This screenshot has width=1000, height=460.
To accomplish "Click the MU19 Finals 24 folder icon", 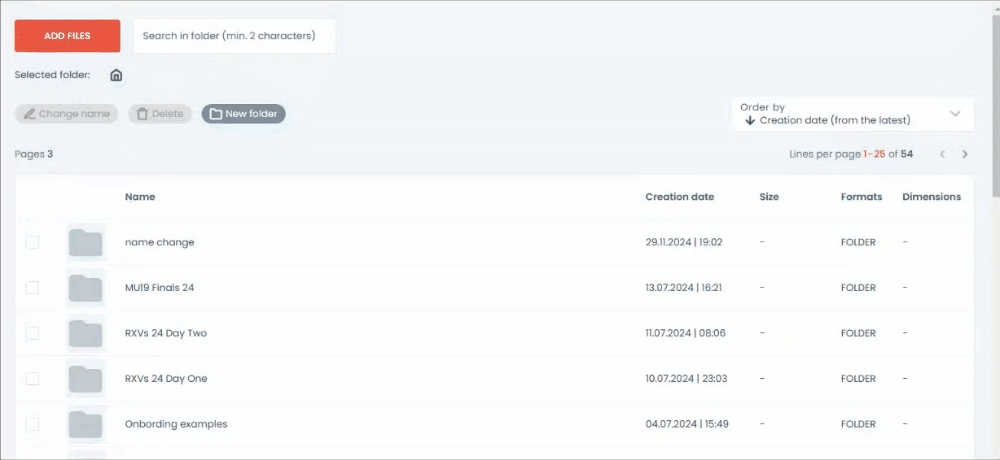I will pyautogui.click(x=86, y=288).
